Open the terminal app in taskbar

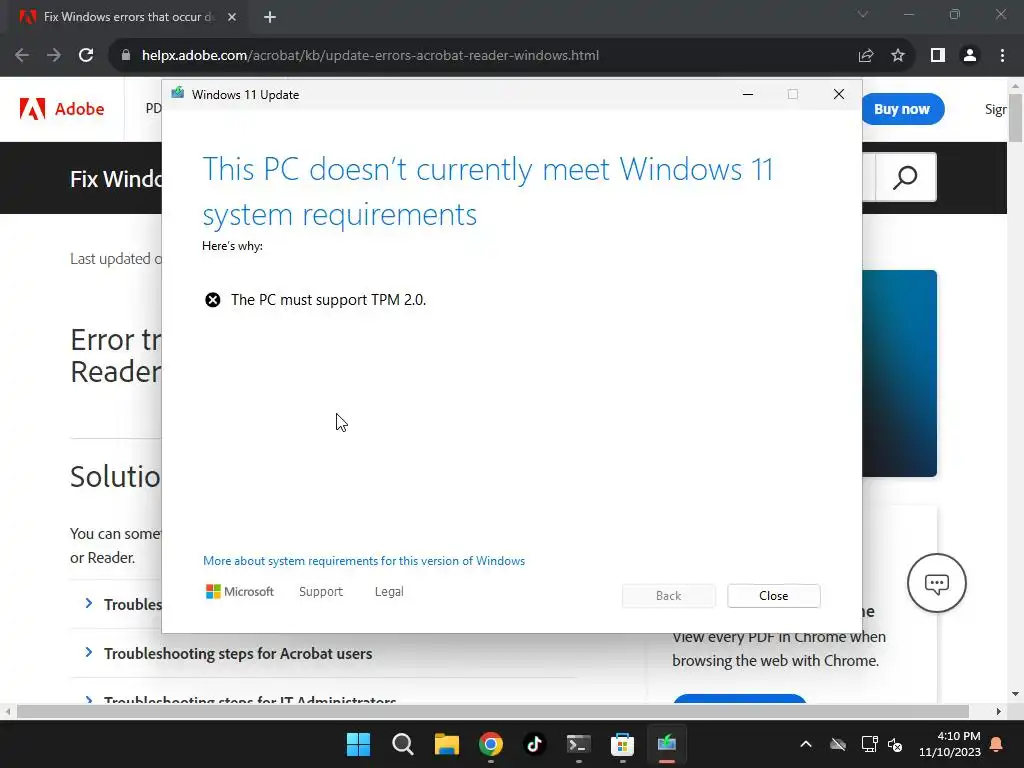[579, 744]
